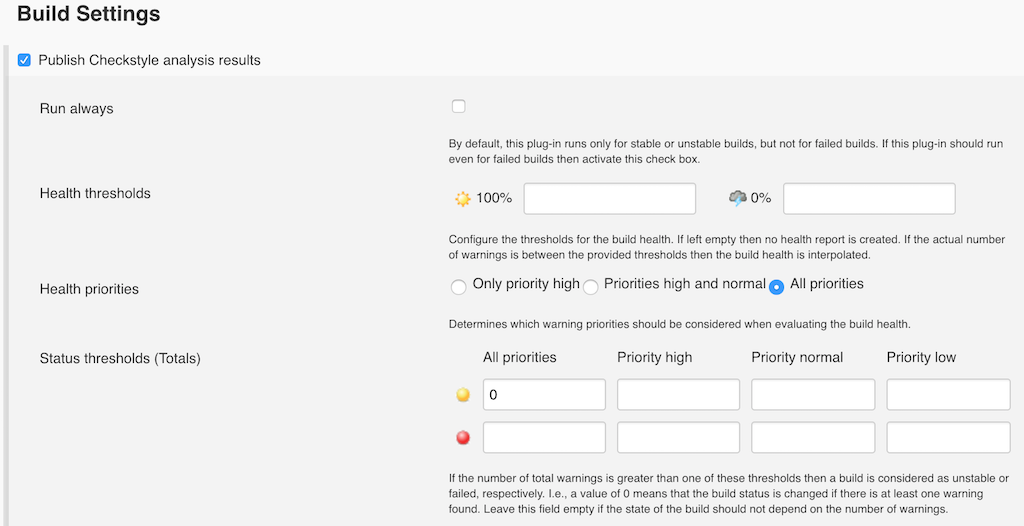Click the Build Settings heading
This screenshot has width=1024, height=526.
[89, 14]
